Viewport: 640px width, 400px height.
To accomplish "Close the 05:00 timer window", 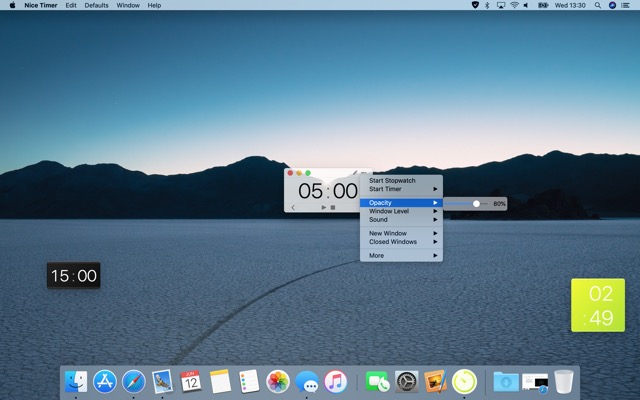I will click(x=290, y=173).
